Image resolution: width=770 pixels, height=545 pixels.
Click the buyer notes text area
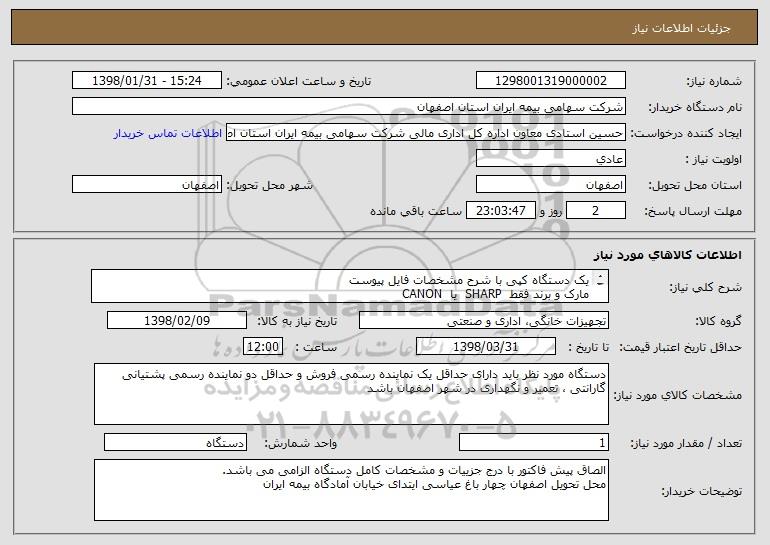pos(351,490)
